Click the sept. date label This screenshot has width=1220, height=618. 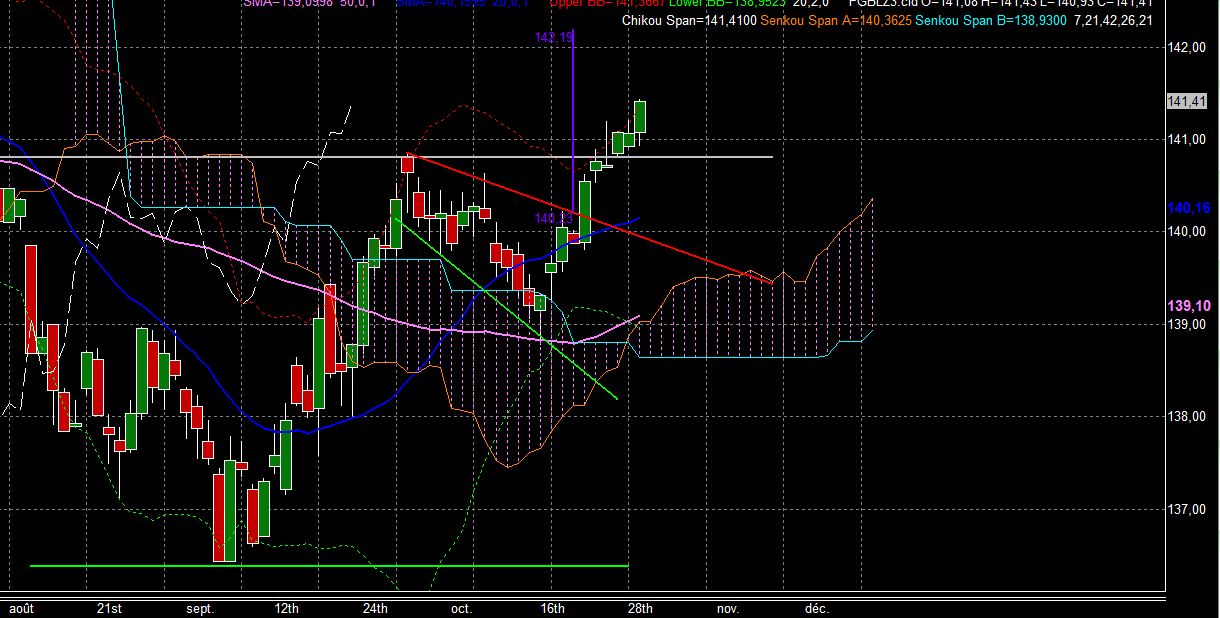tap(199, 608)
